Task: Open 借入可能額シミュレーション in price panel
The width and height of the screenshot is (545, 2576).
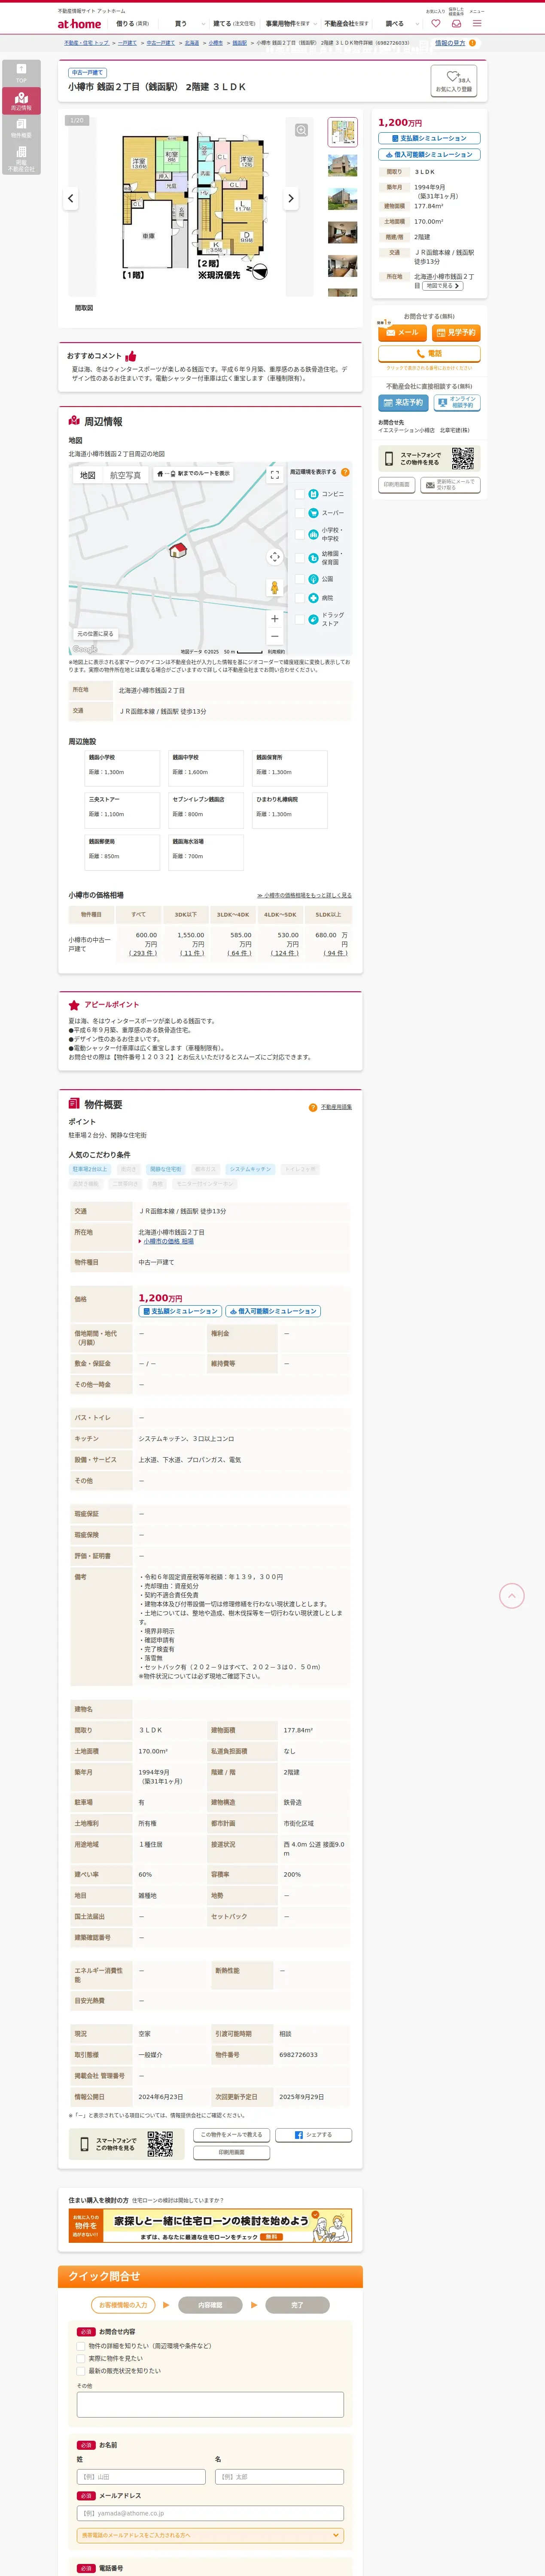Action: (x=429, y=155)
